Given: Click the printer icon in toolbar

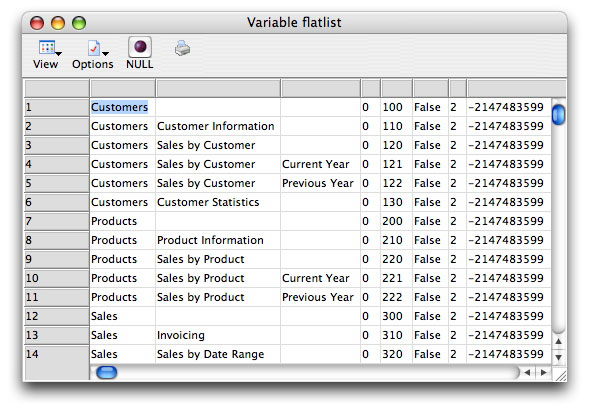Looking at the screenshot, I should coord(183,48).
